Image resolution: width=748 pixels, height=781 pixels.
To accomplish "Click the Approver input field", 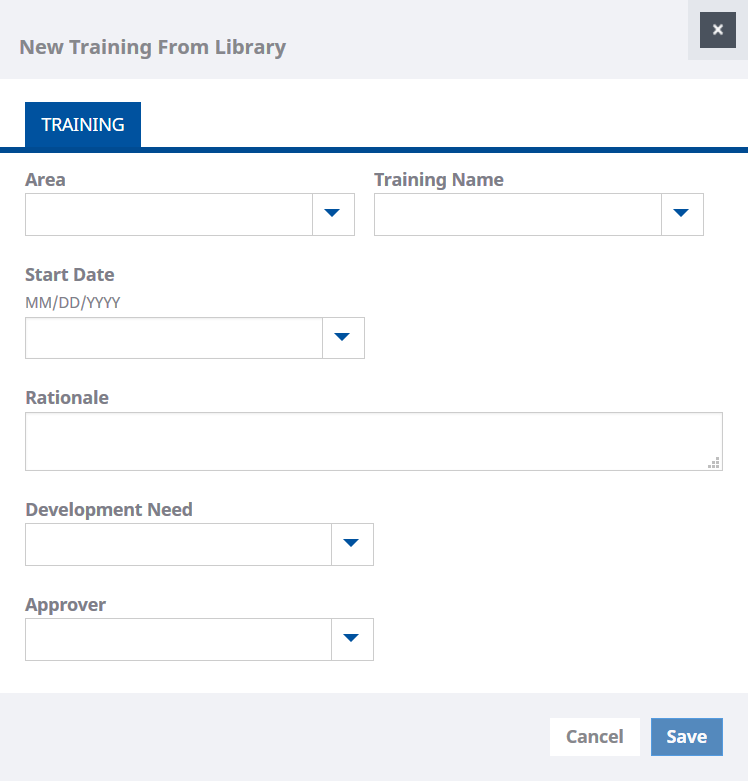I will pos(177,639).
